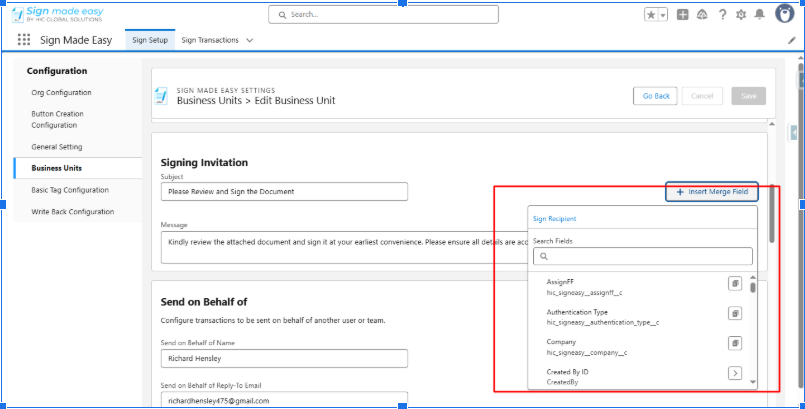Open the App Launcher grid icon
This screenshot has width=805, height=409.
pos(24,40)
